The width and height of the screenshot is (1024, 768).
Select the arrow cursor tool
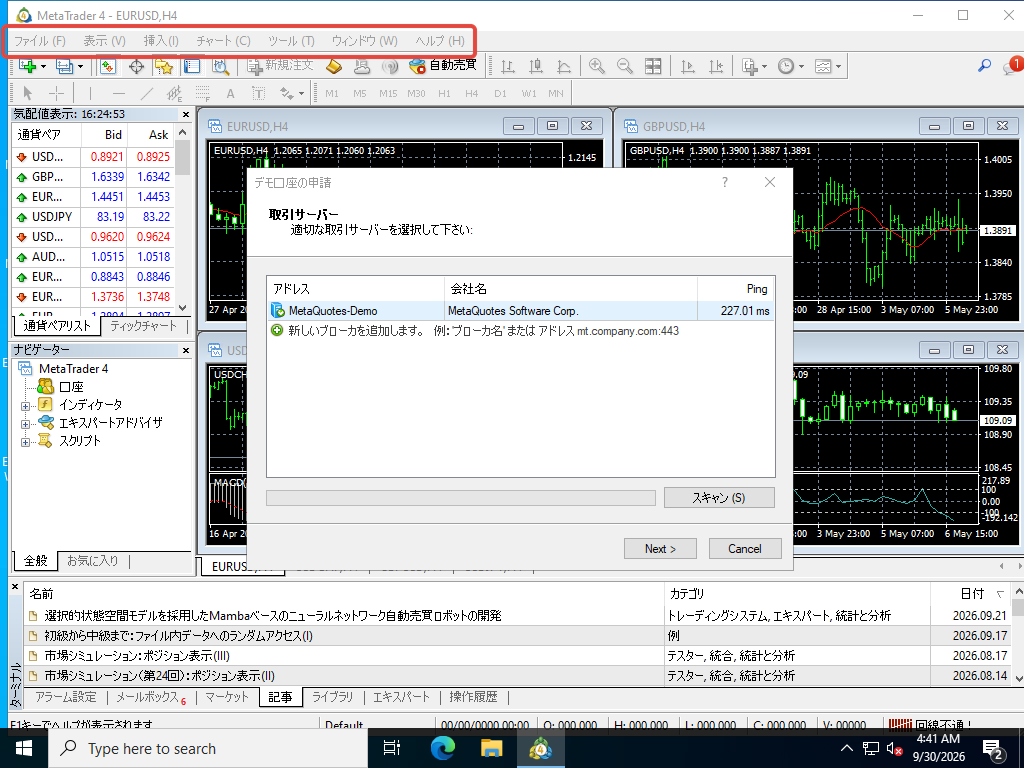(27, 93)
